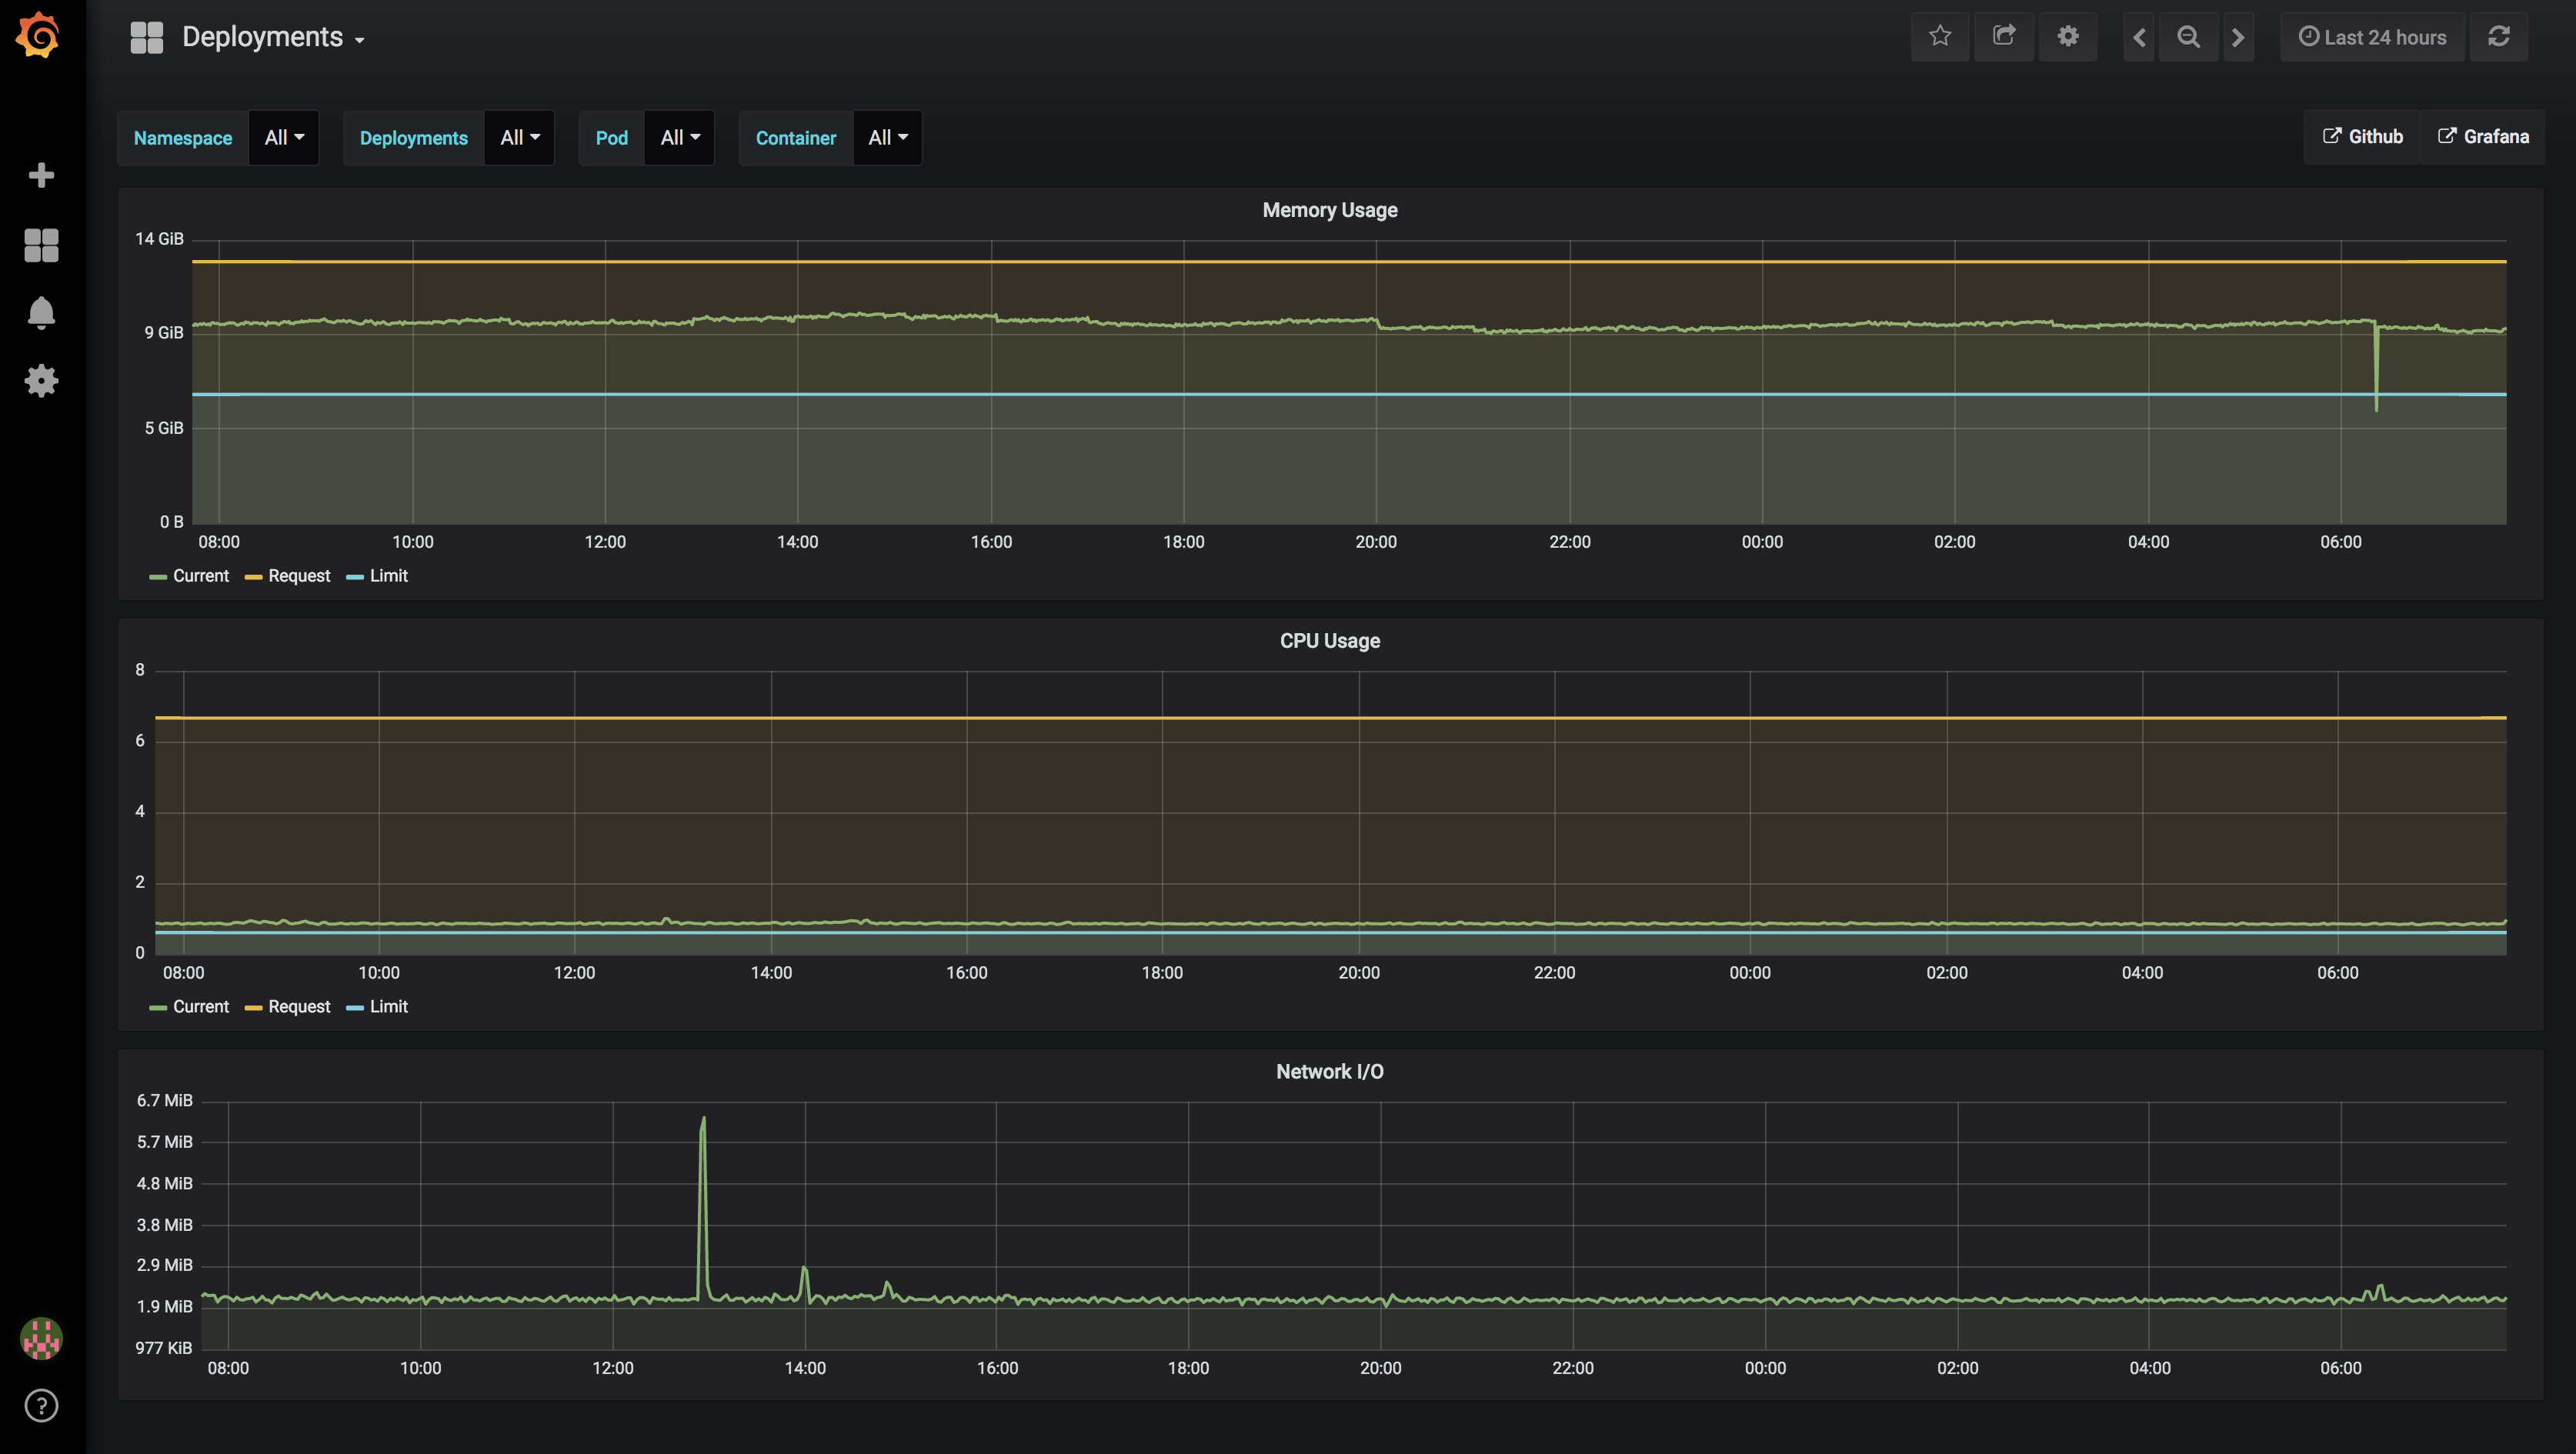Expand the Pod All dropdown
The image size is (2576, 1454).
click(680, 138)
